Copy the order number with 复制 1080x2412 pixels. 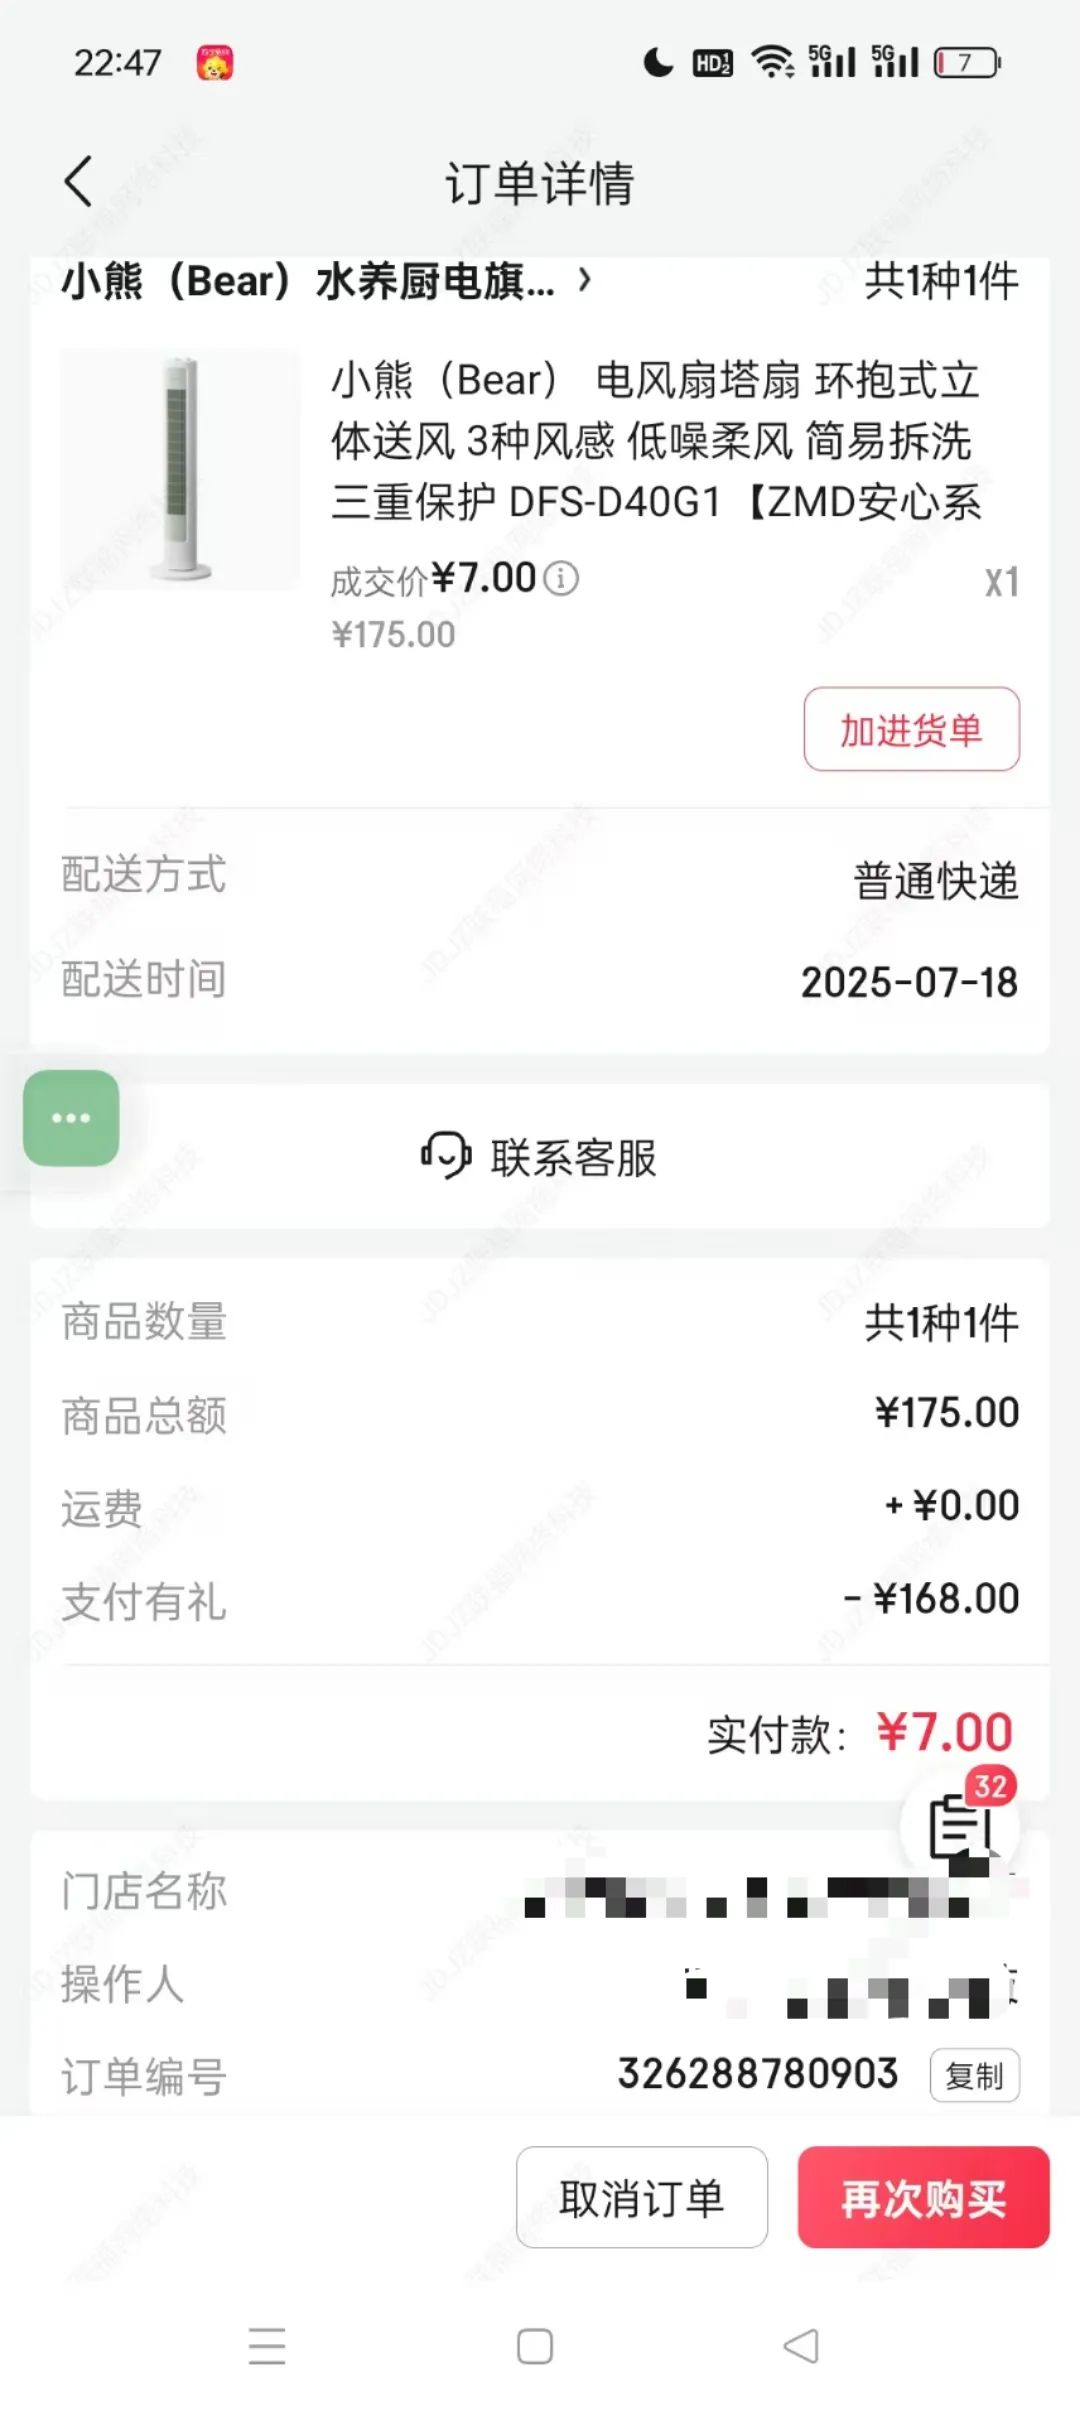pos(974,2076)
